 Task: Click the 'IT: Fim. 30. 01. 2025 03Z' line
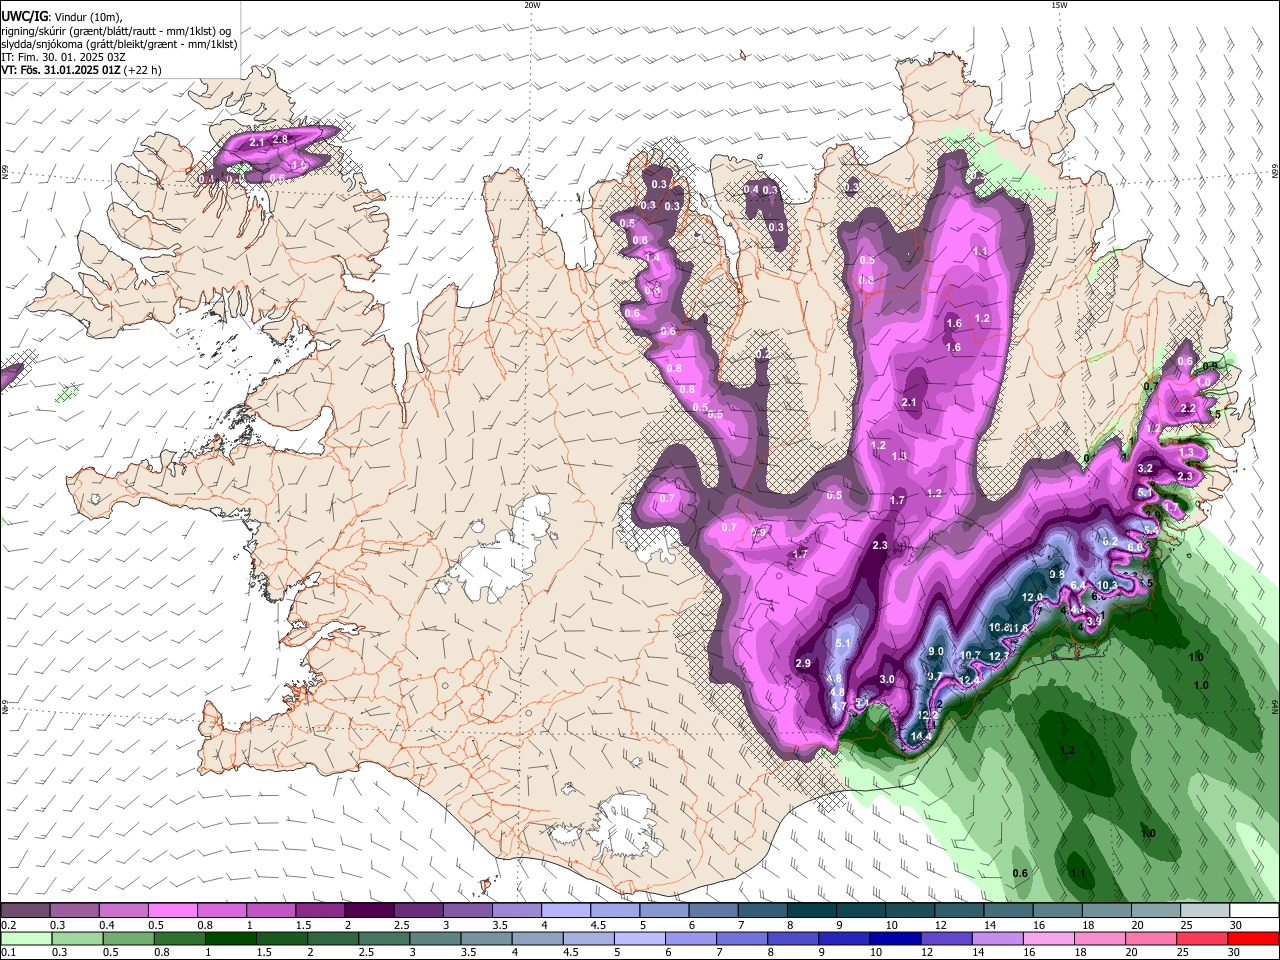[63, 57]
